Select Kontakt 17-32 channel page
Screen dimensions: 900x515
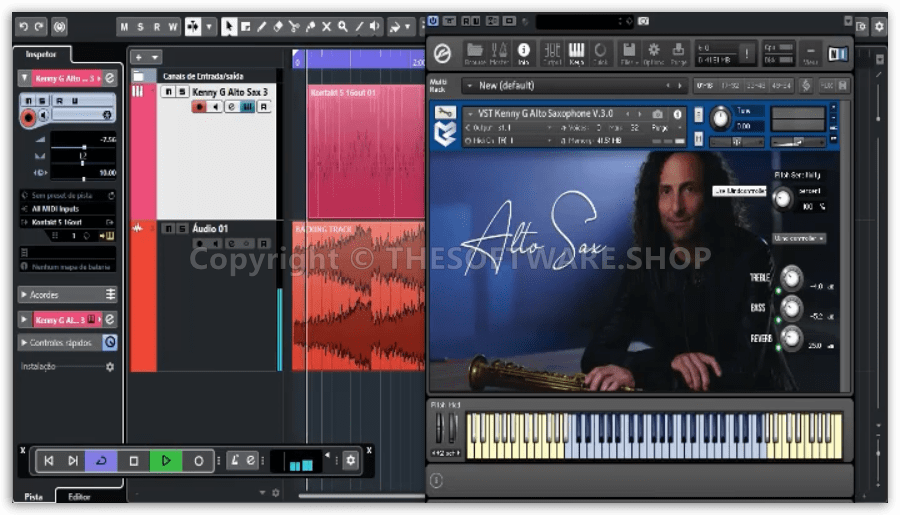pos(730,86)
